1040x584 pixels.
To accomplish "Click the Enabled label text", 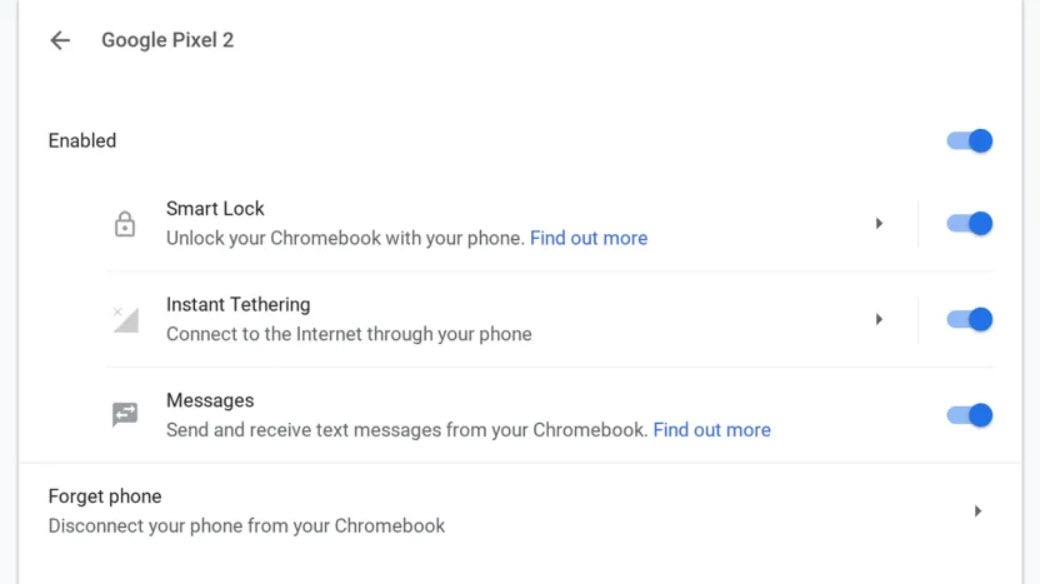I will (82, 141).
